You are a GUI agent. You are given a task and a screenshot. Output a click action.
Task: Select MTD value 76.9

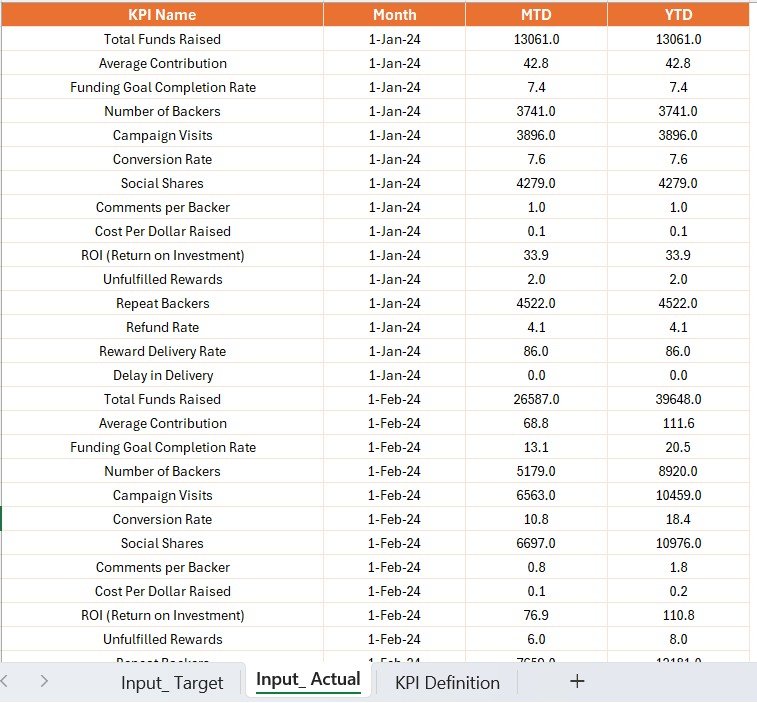[536, 615]
